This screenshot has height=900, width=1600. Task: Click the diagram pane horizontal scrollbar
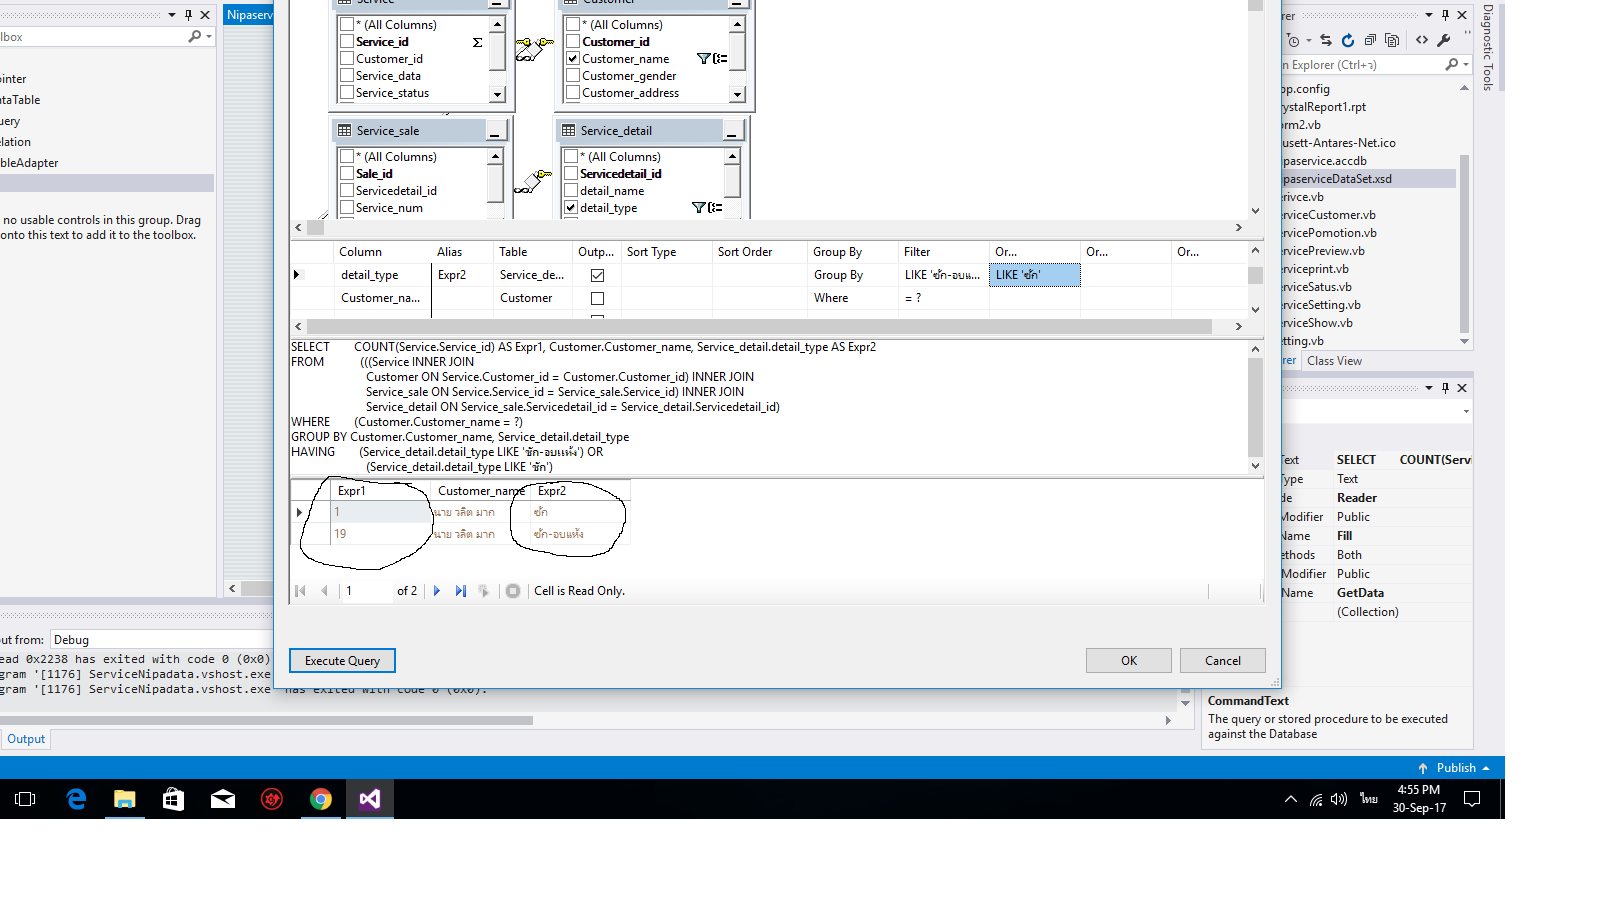pyautogui.click(x=768, y=228)
